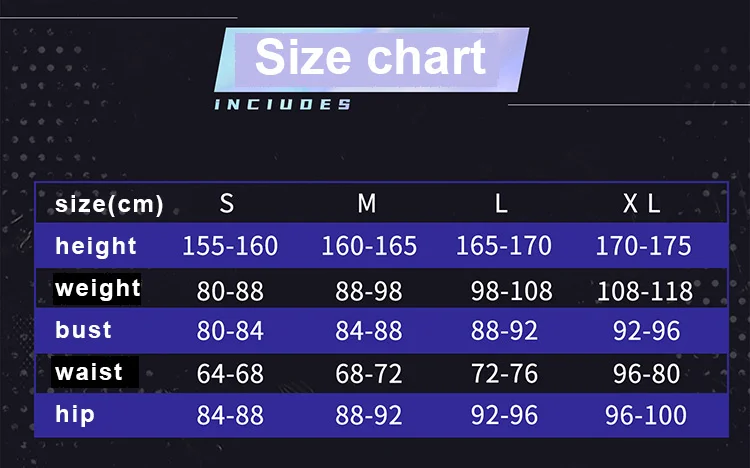Click height value 155-160
Screen dimensions: 750x468
click(230, 246)
